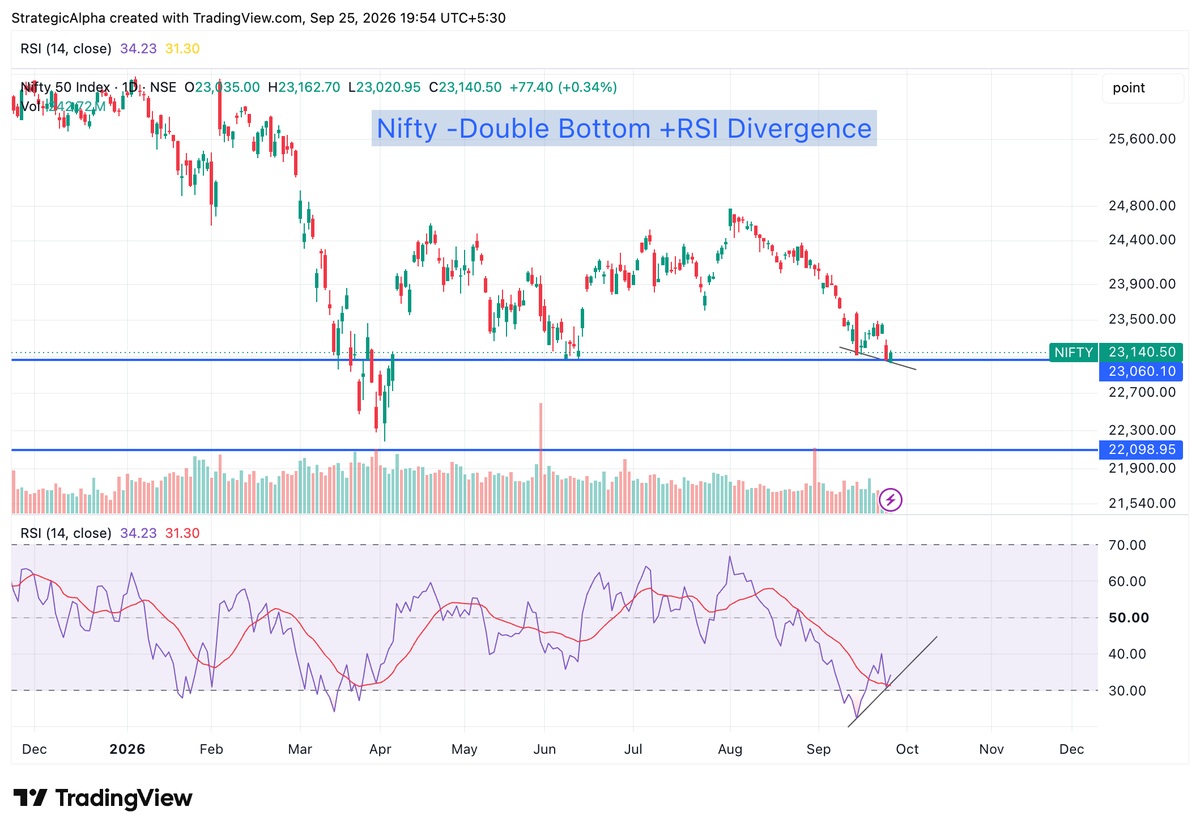This screenshot has width=1200, height=832.
Task: Click the green NIFTY price tag
Action: pyautogui.click(x=1074, y=352)
